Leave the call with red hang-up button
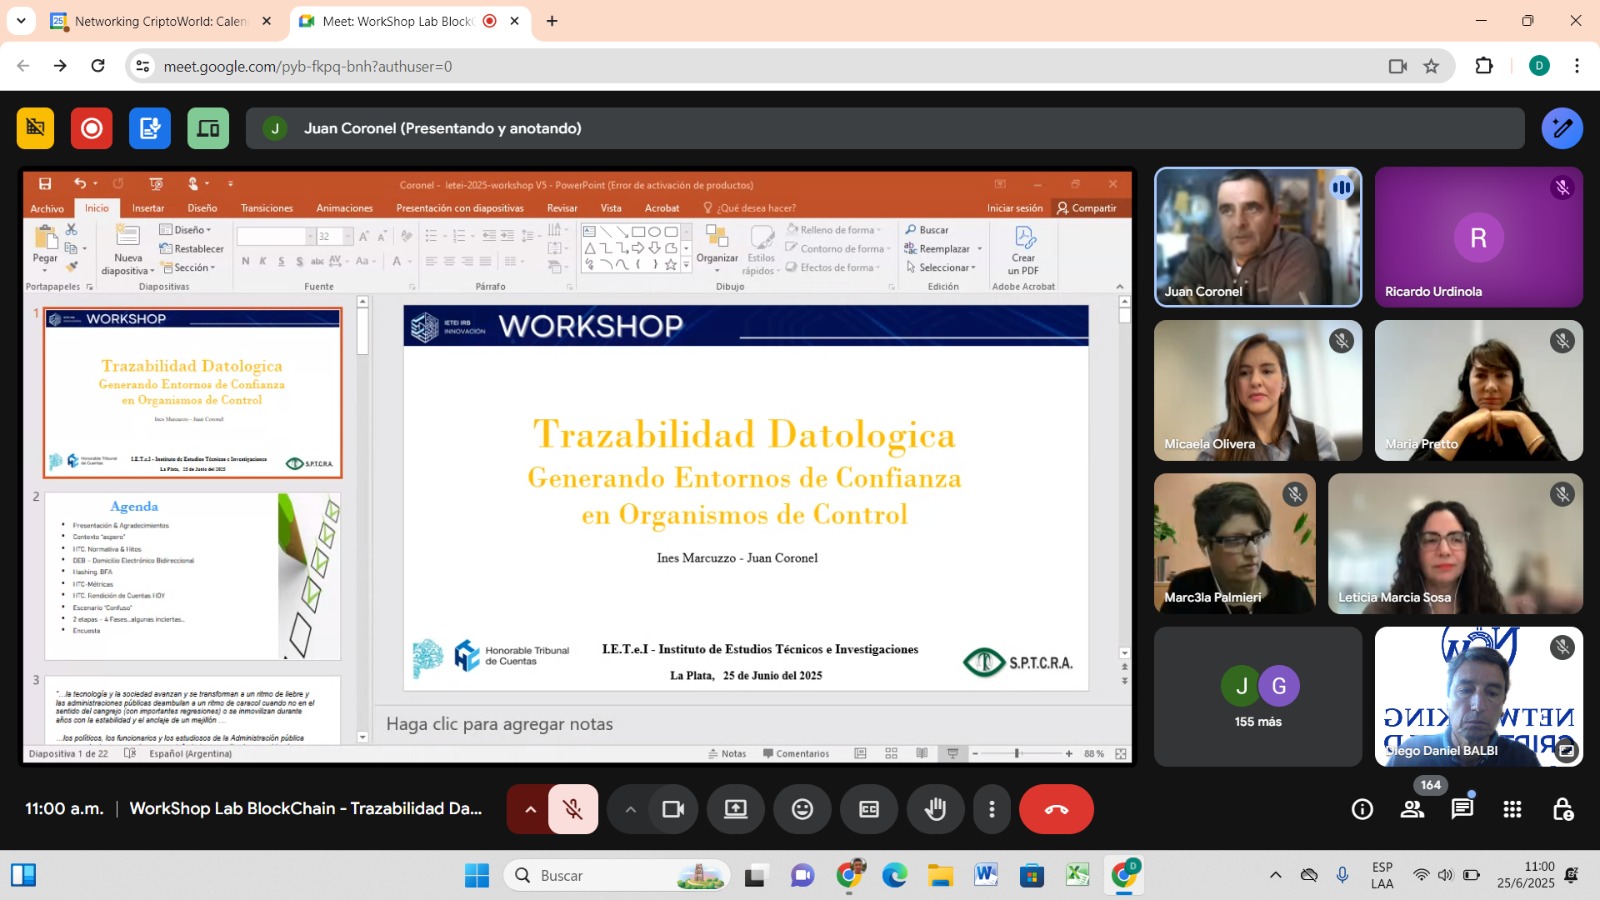Image resolution: width=1600 pixels, height=900 pixels. pos(1056,809)
